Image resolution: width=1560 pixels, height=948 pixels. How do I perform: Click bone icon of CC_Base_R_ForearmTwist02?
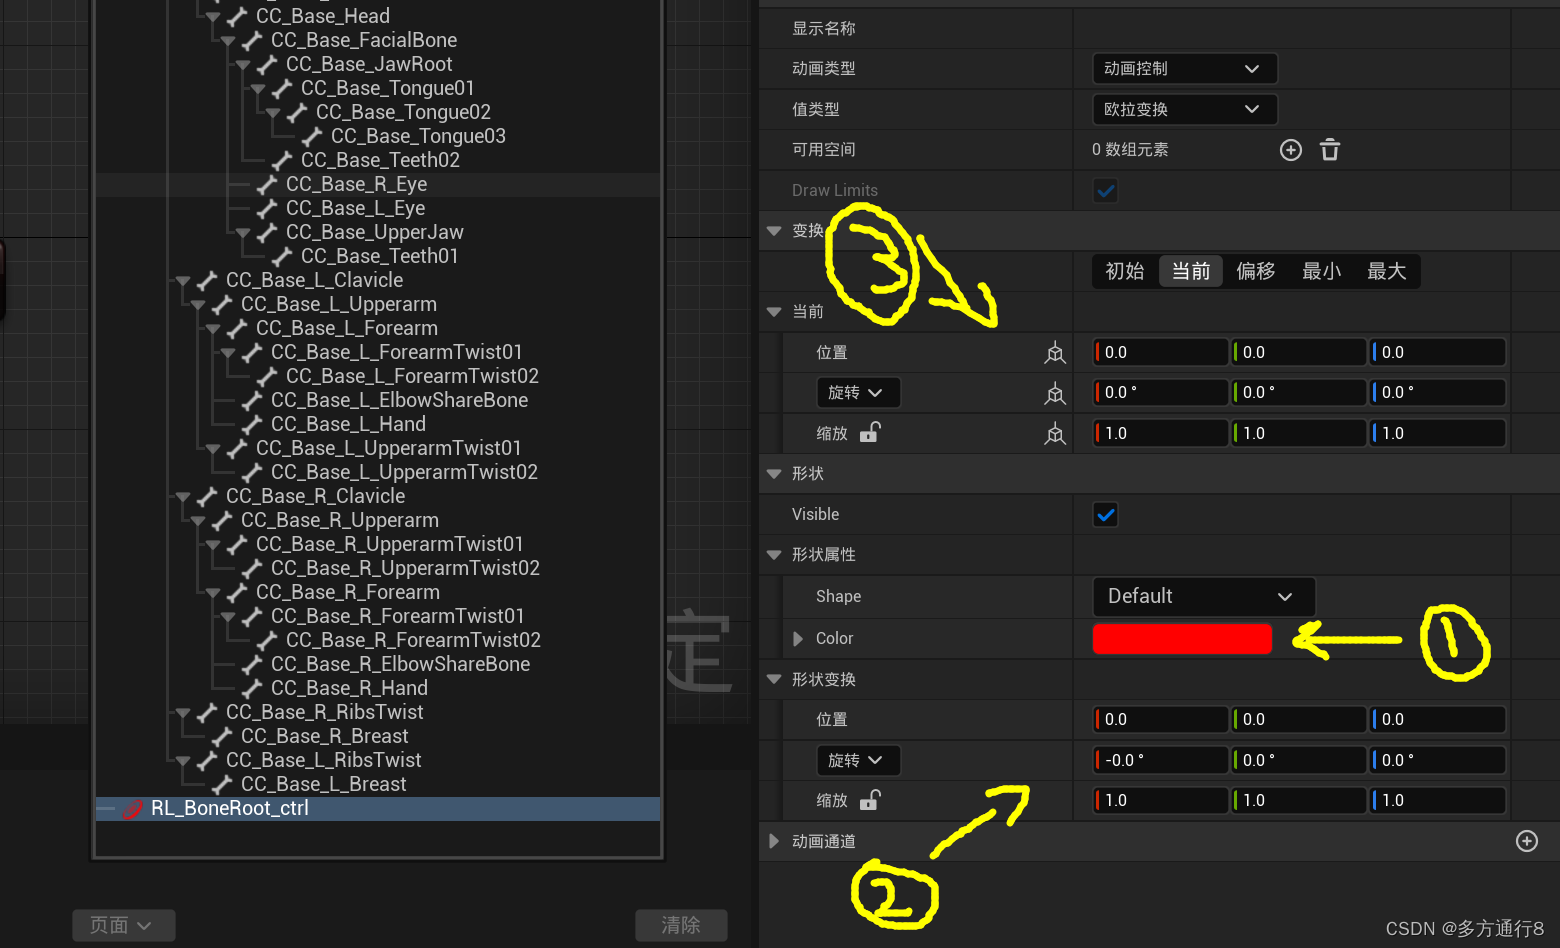267,640
